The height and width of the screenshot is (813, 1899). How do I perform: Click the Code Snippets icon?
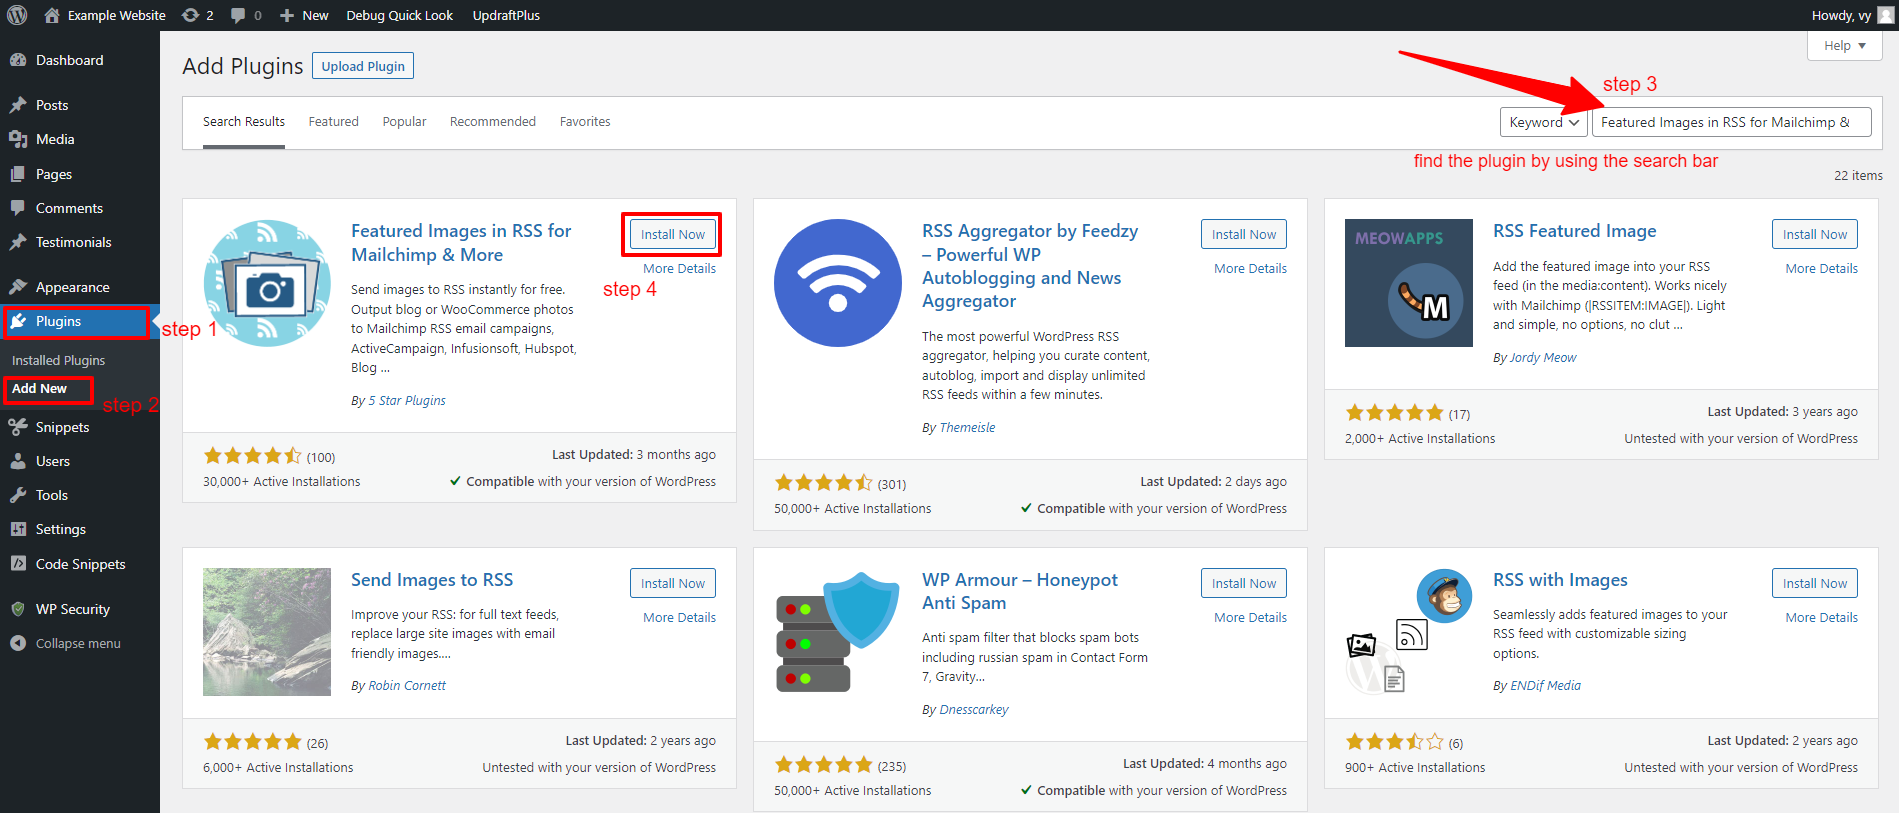point(18,564)
